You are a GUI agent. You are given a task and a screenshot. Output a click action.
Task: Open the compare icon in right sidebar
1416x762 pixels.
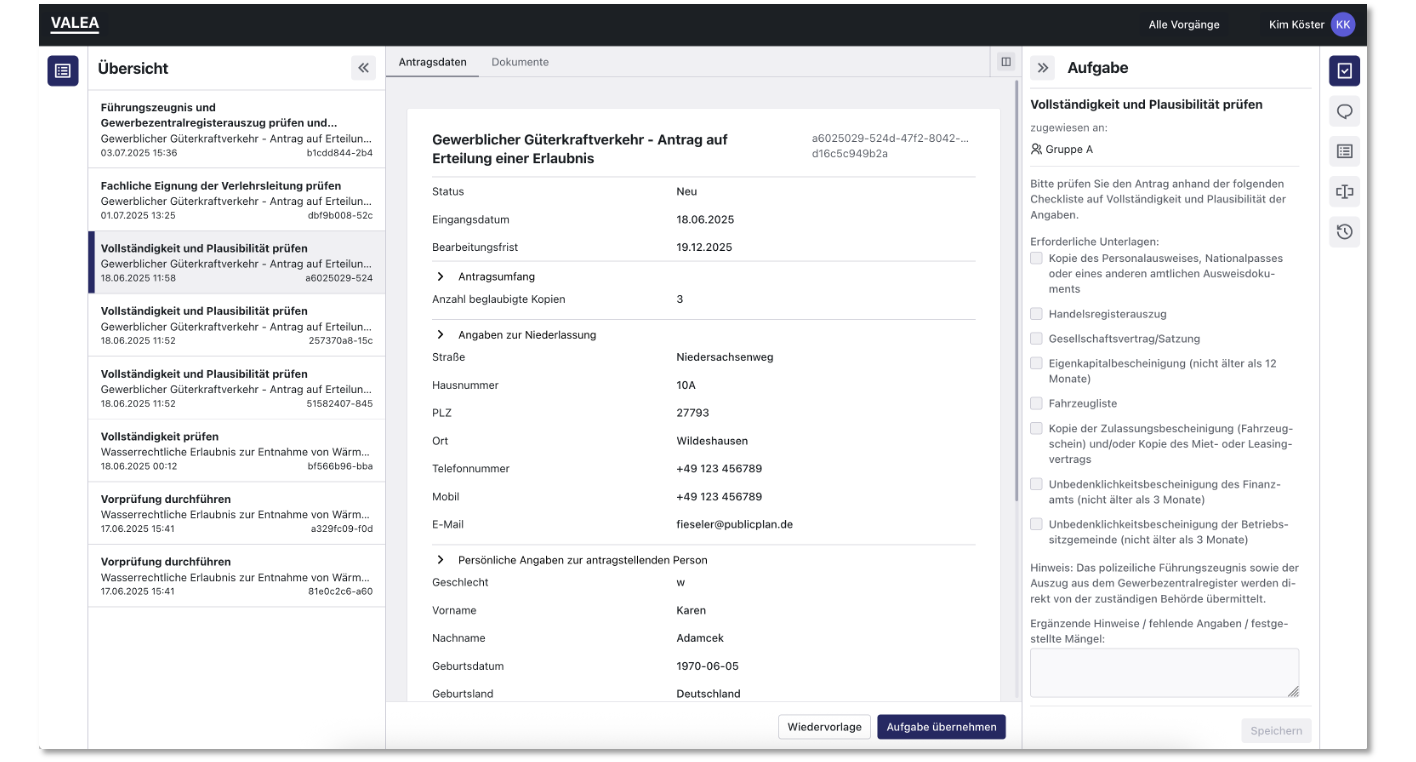pyautogui.click(x=1344, y=192)
